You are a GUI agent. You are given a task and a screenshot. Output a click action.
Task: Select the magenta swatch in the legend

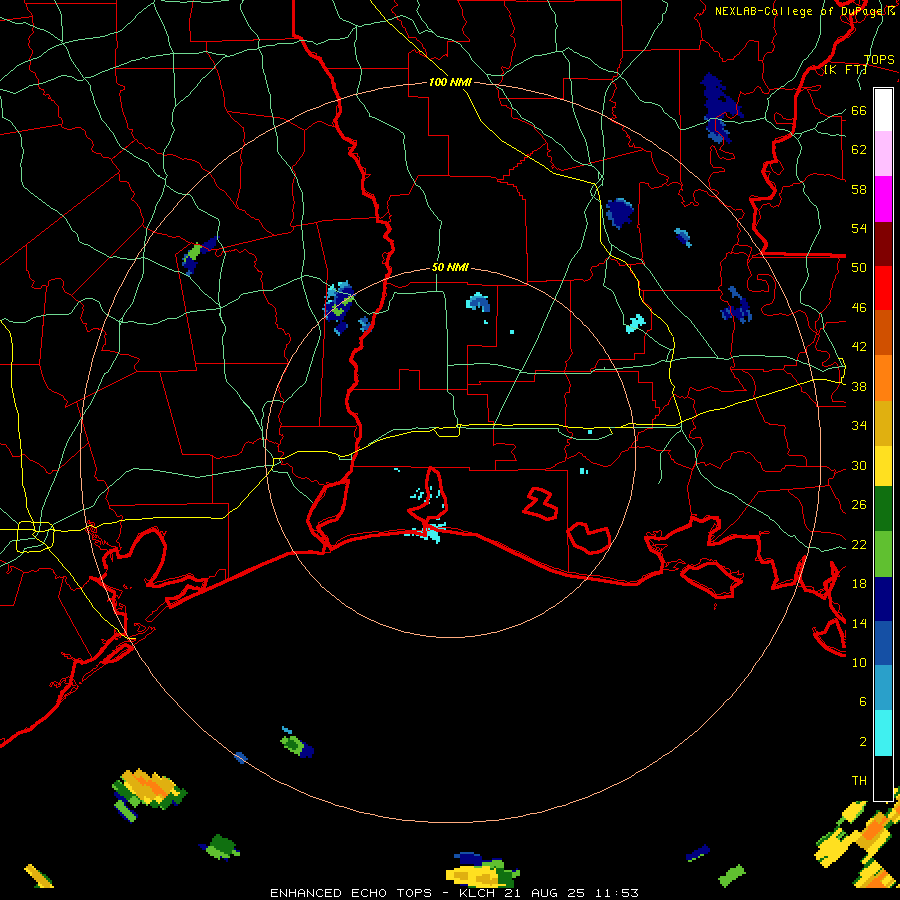point(883,199)
